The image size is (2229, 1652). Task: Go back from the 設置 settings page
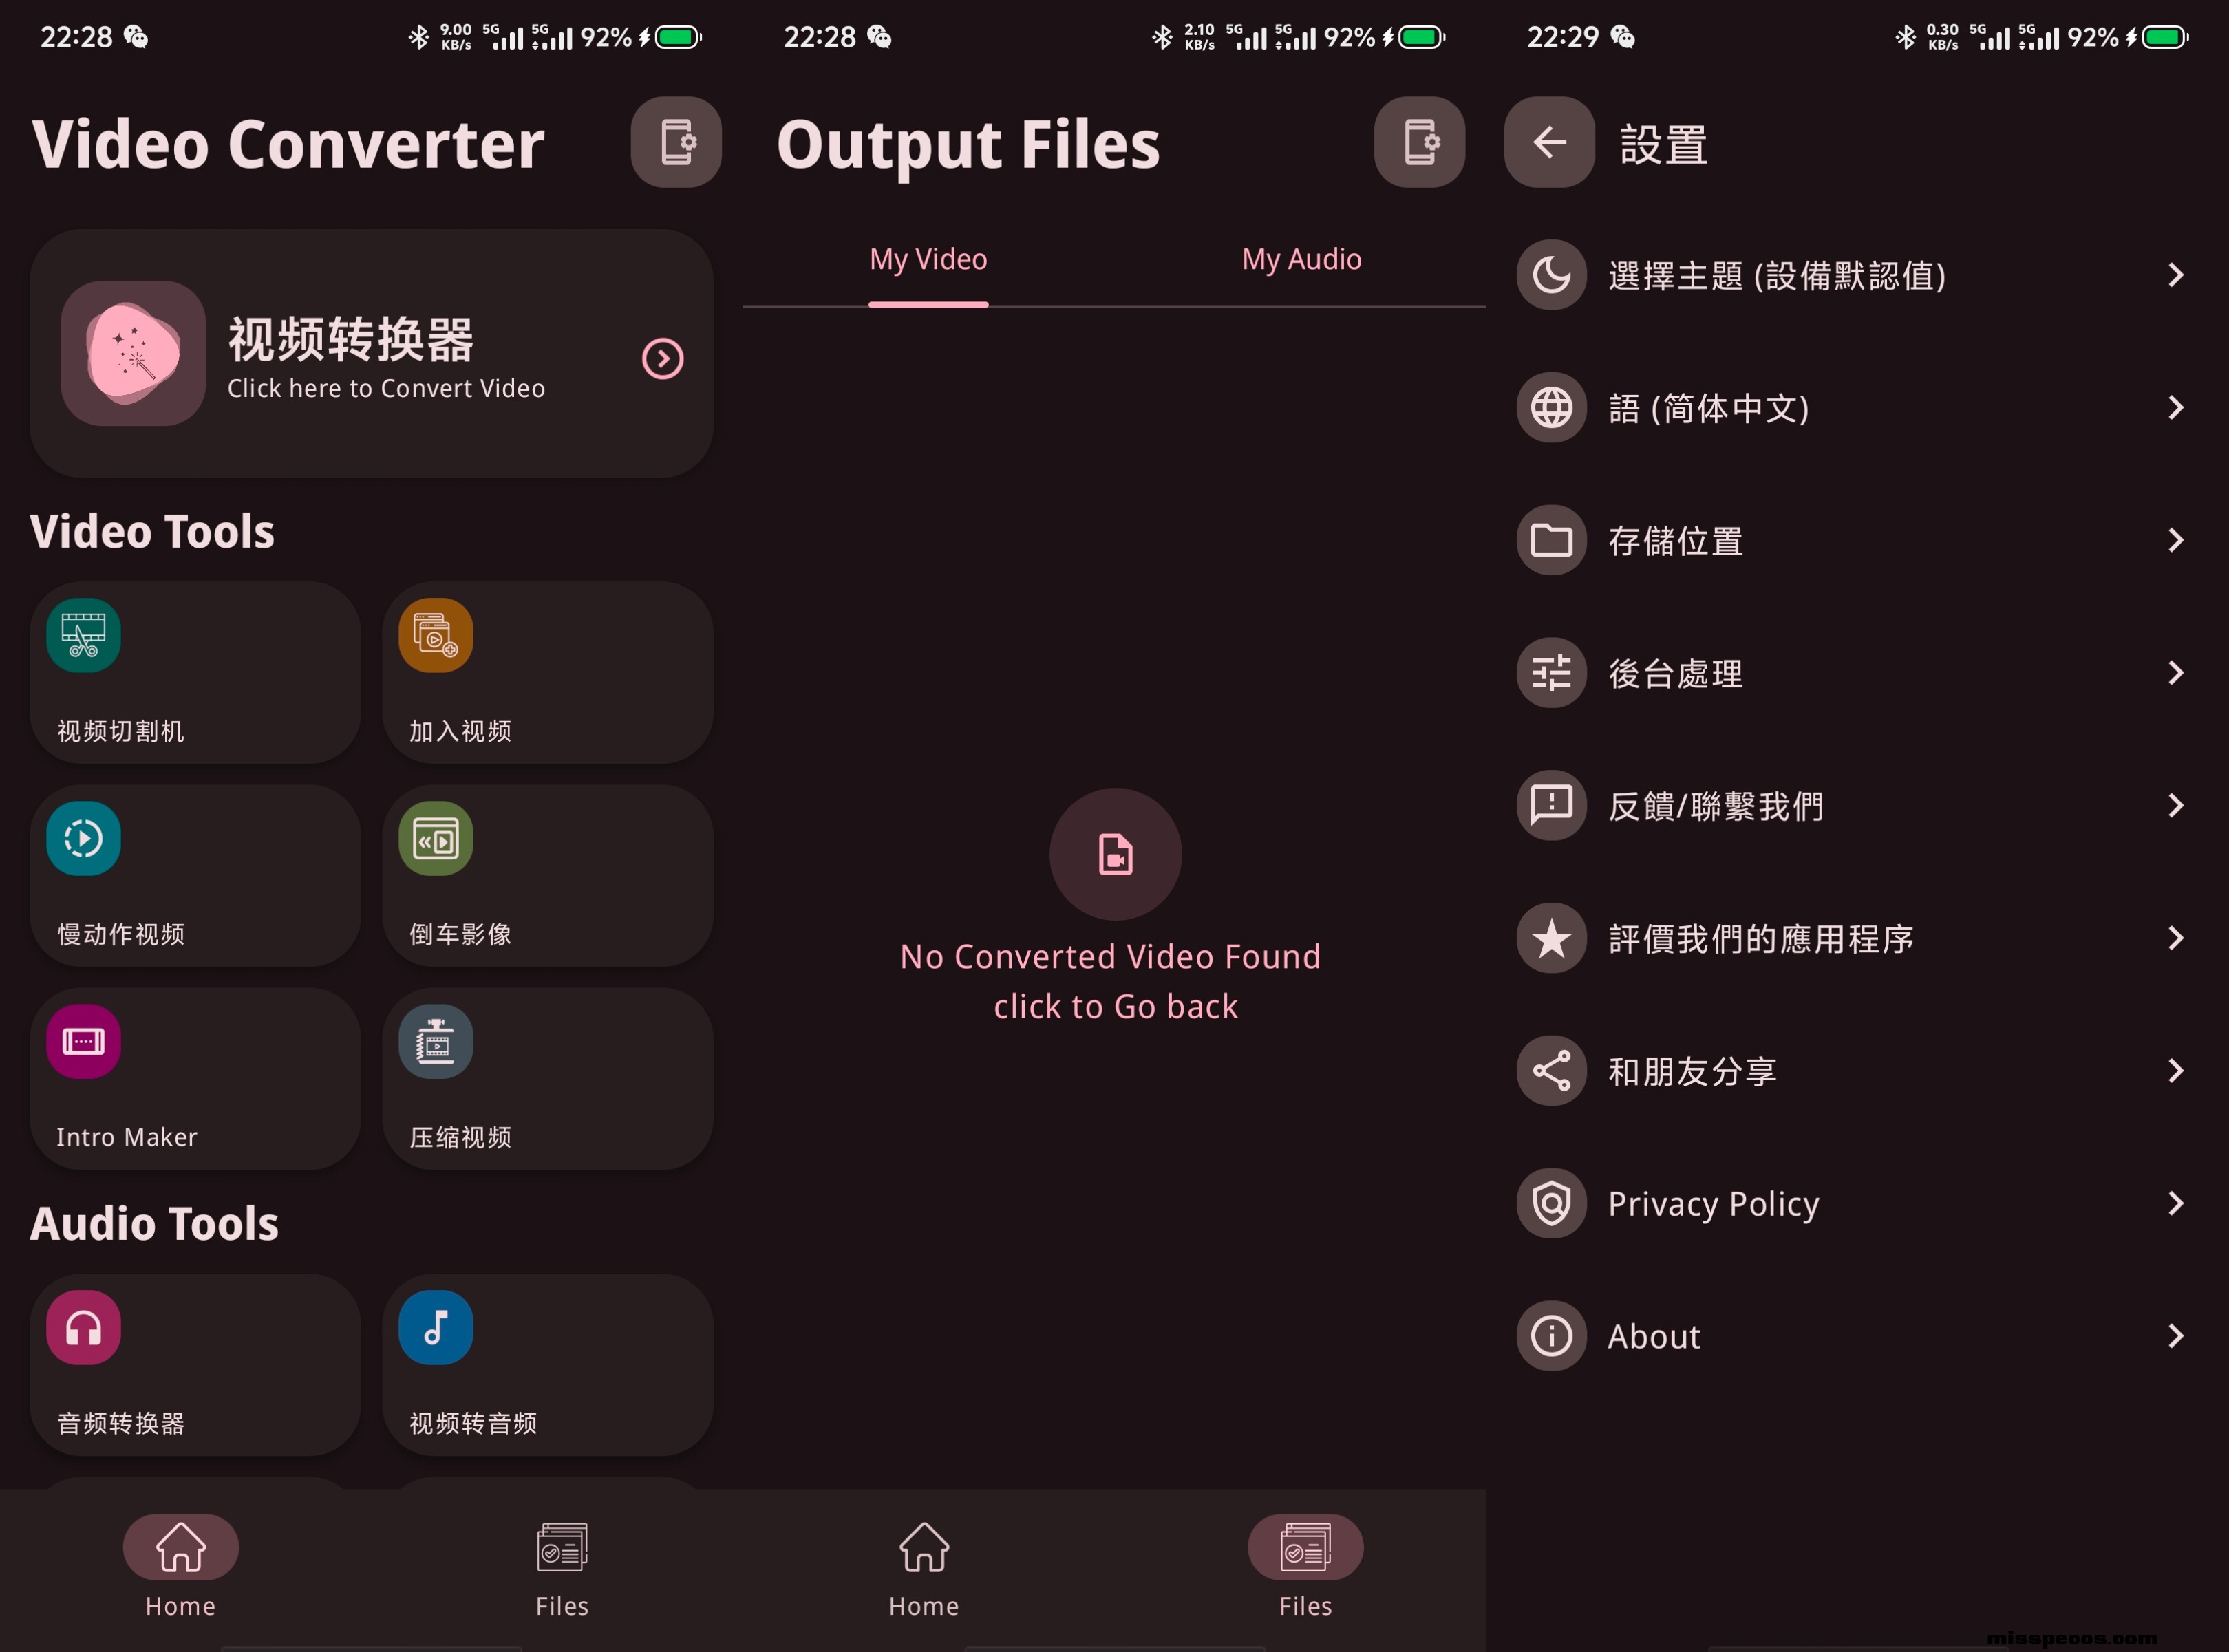pos(1549,142)
